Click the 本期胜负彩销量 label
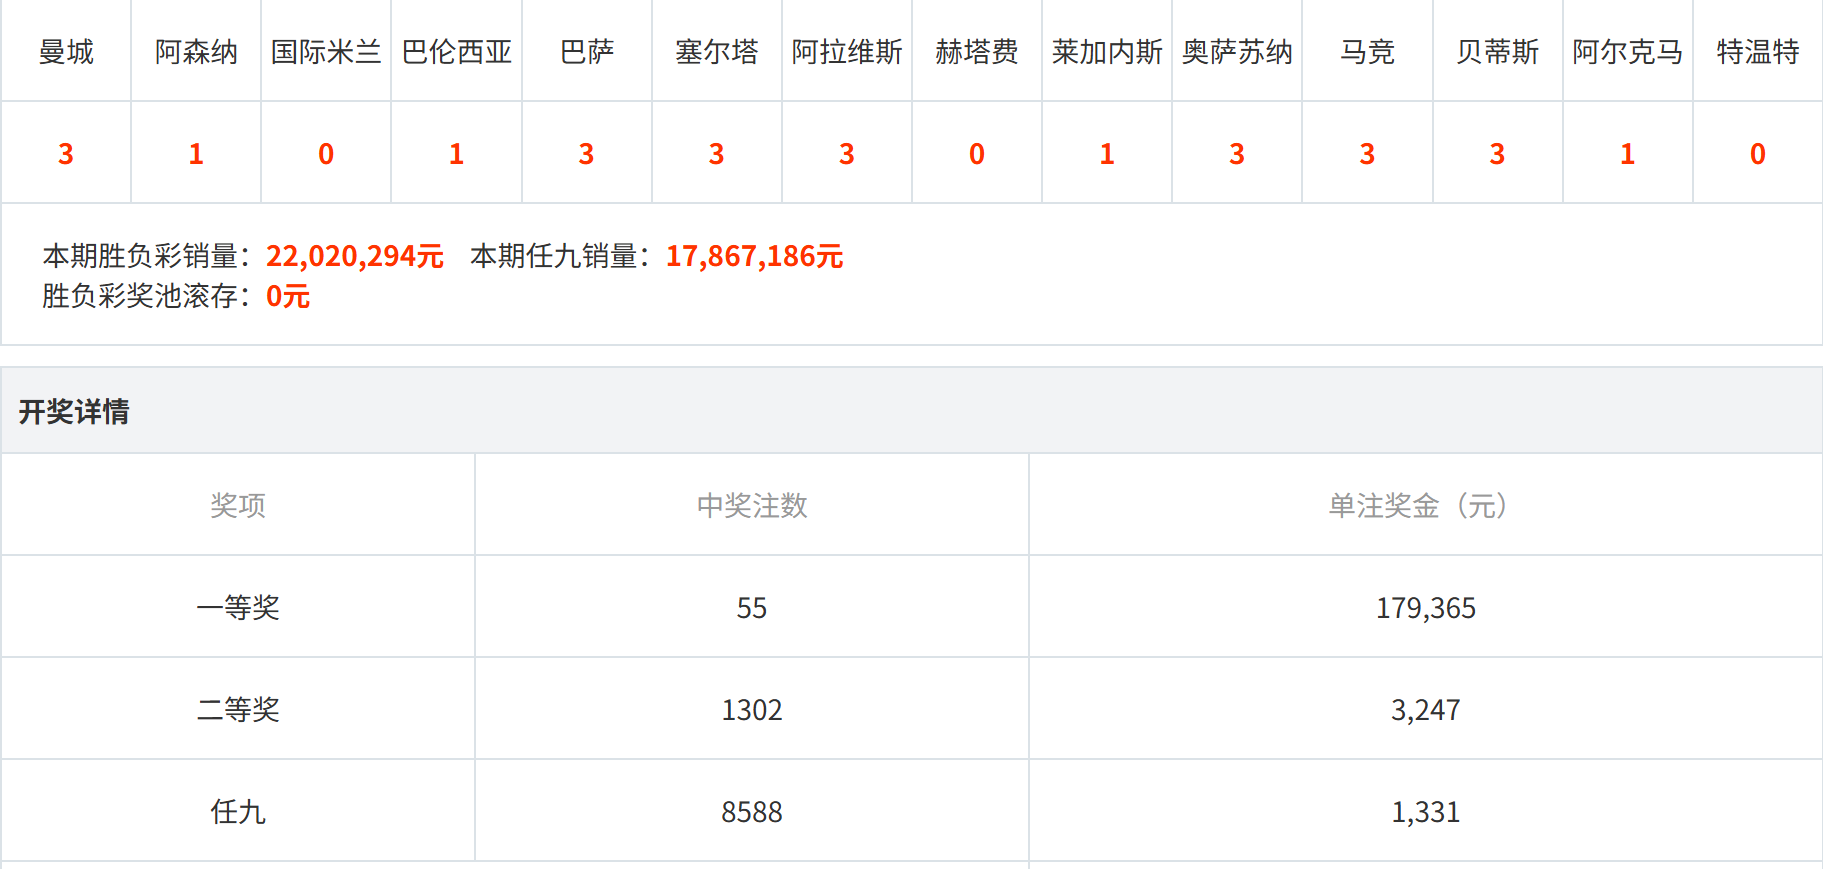Viewport: 1823px width, 869px height. (x=146, y=256)
